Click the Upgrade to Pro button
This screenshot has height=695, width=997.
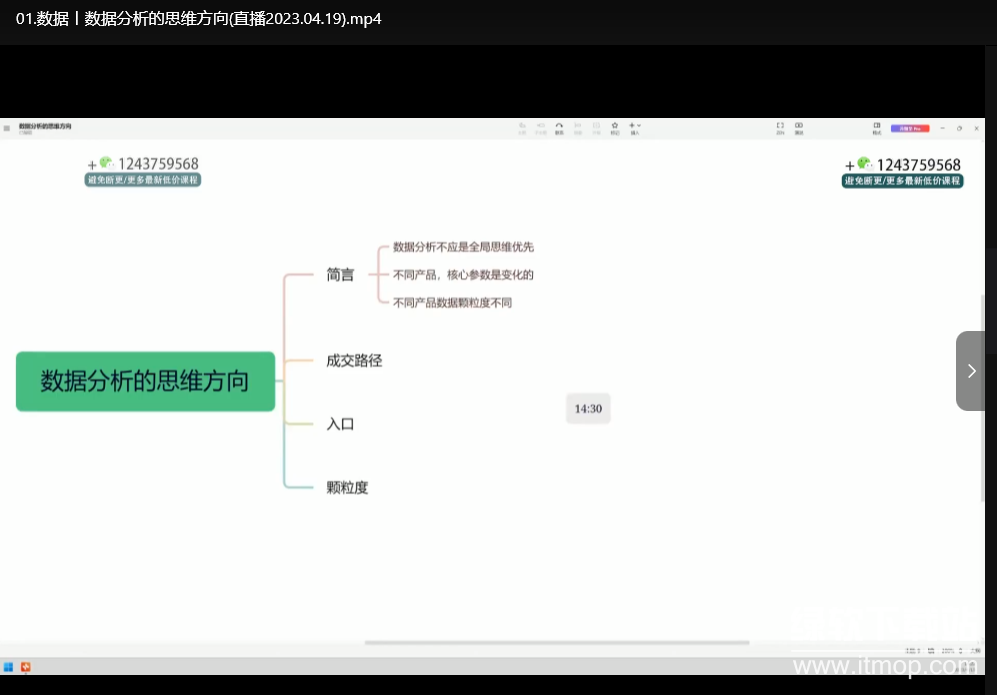pos(910,128)
